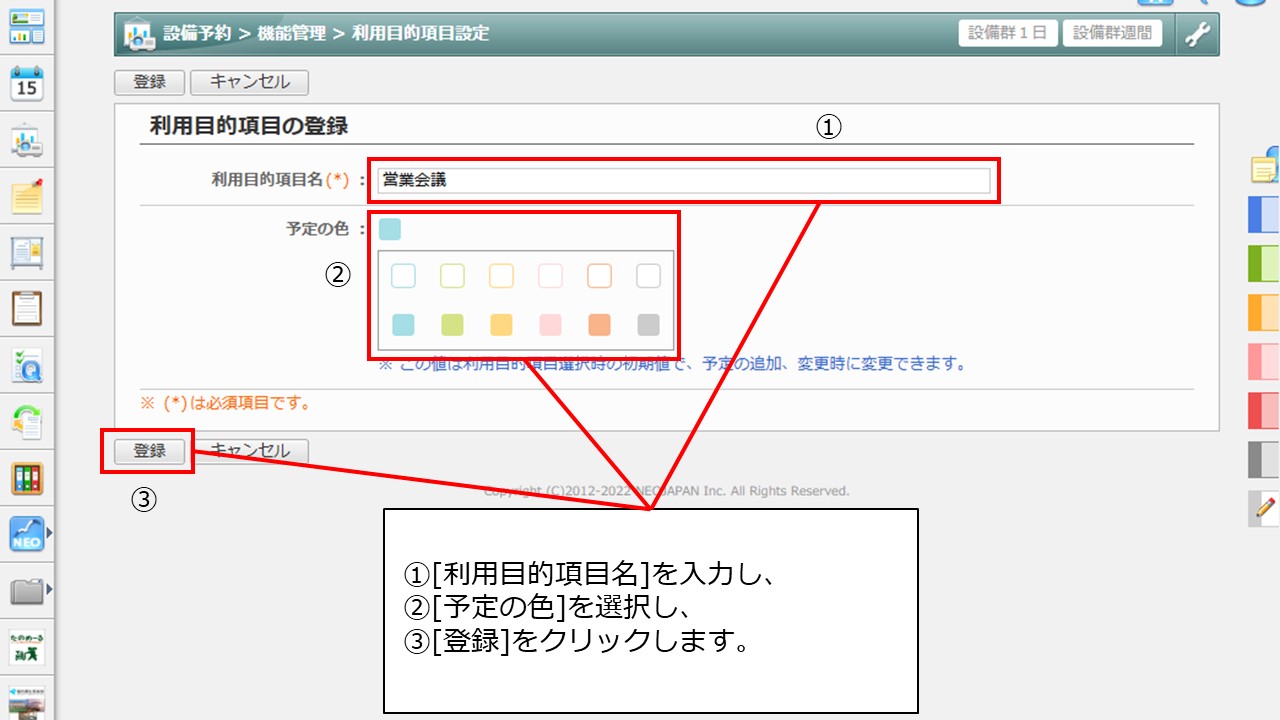Screen dimensions: 1280x720
Task: Pick the filled pink color swatch
Action: click(550, 325)
